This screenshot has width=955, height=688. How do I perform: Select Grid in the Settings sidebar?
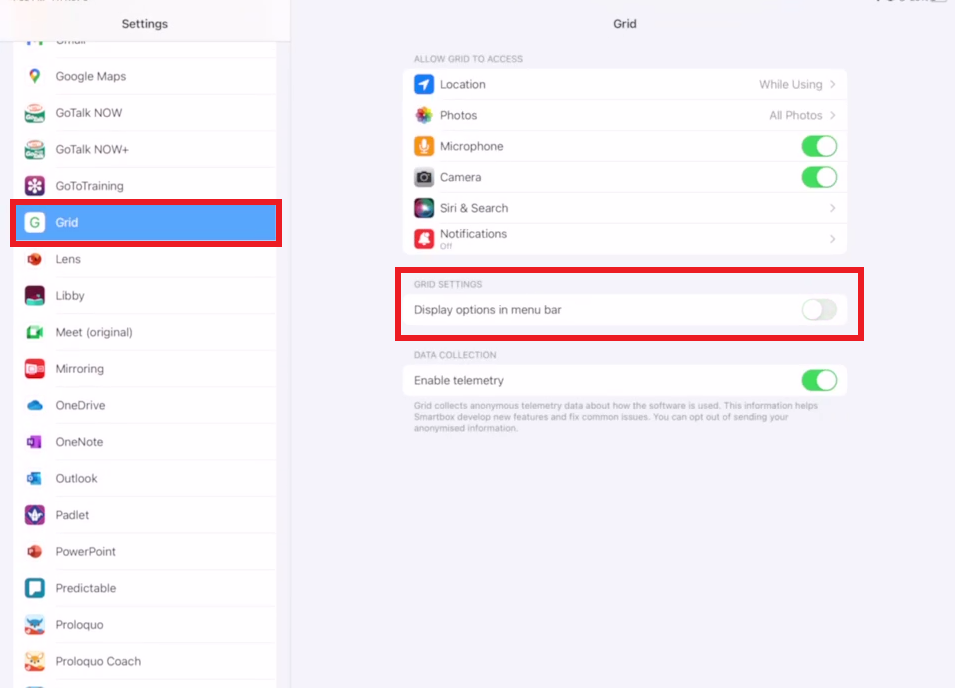click(x=146, y=222)
